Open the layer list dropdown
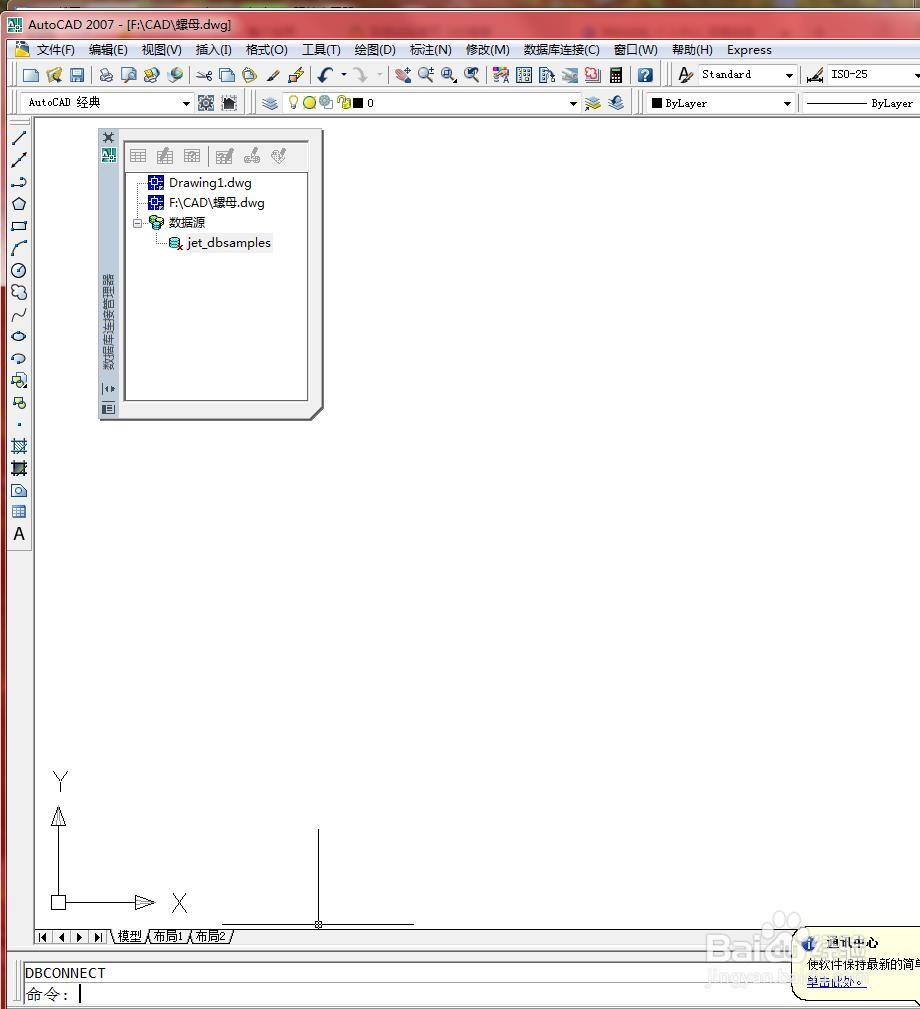Viewport: 920px width, 1009px height. [x=573, y=103]
